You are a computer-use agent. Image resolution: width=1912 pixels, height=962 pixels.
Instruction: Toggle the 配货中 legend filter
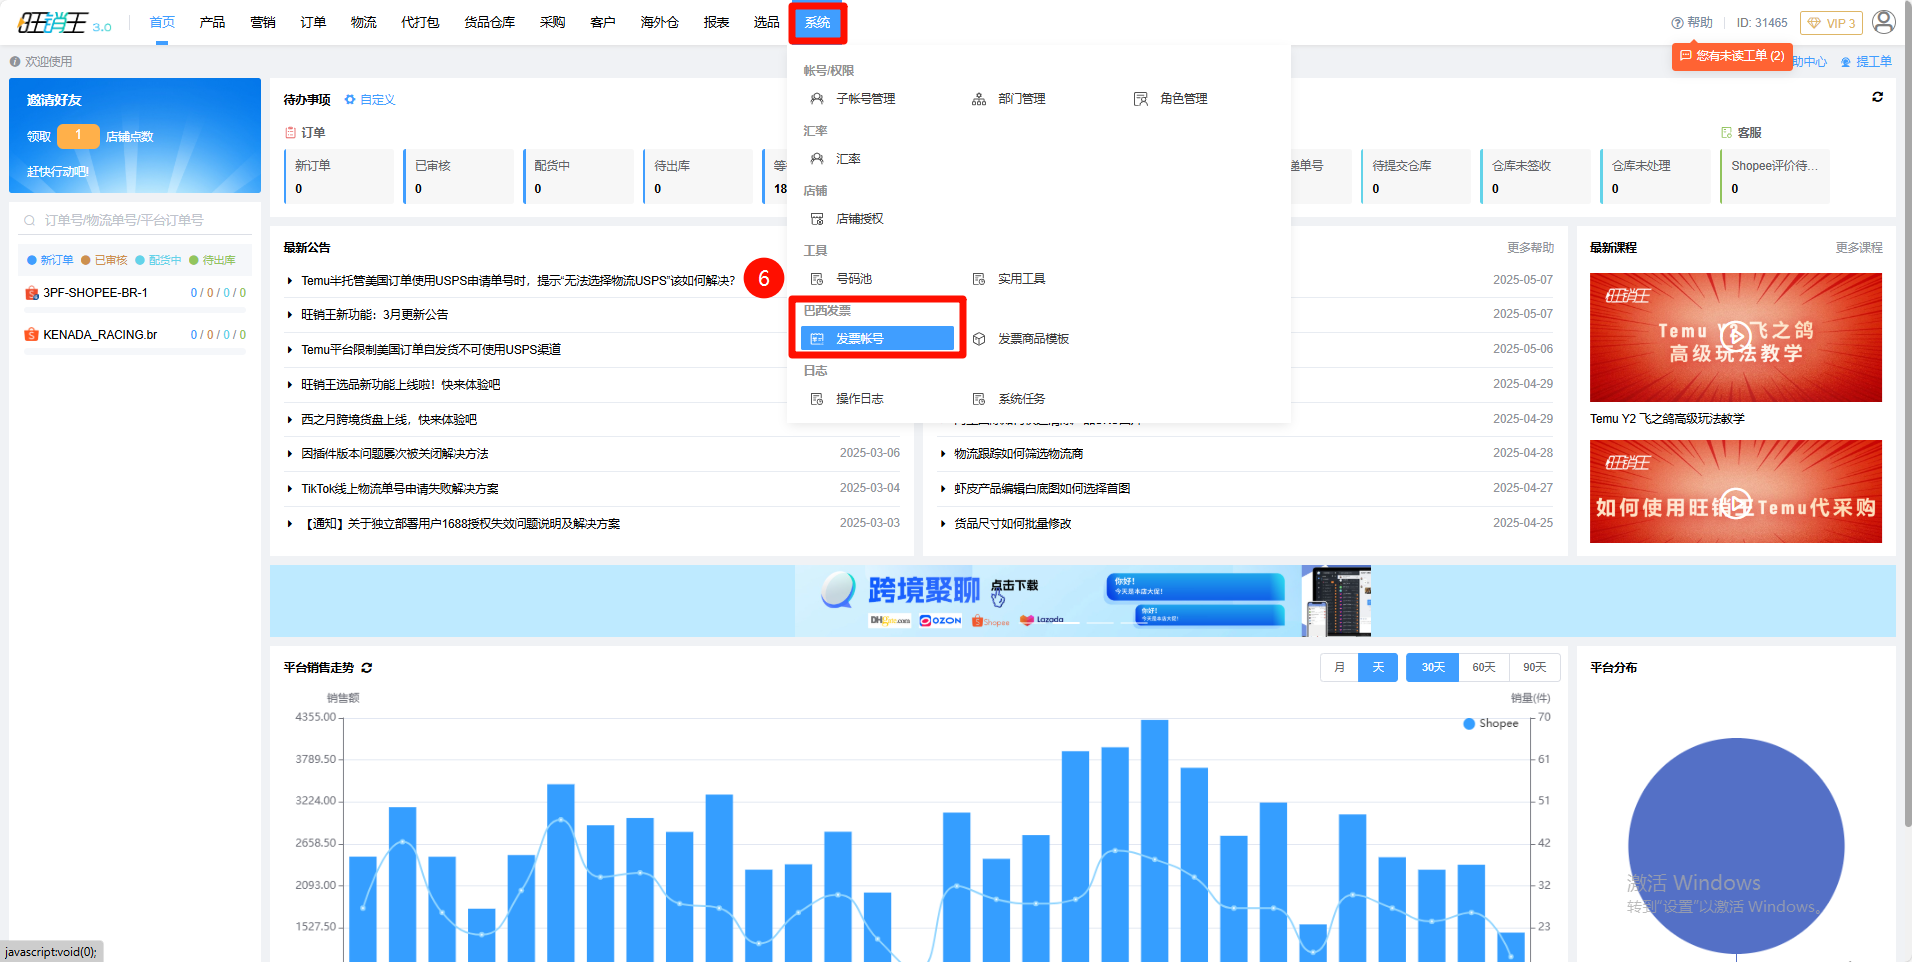[x=158, y=260]
